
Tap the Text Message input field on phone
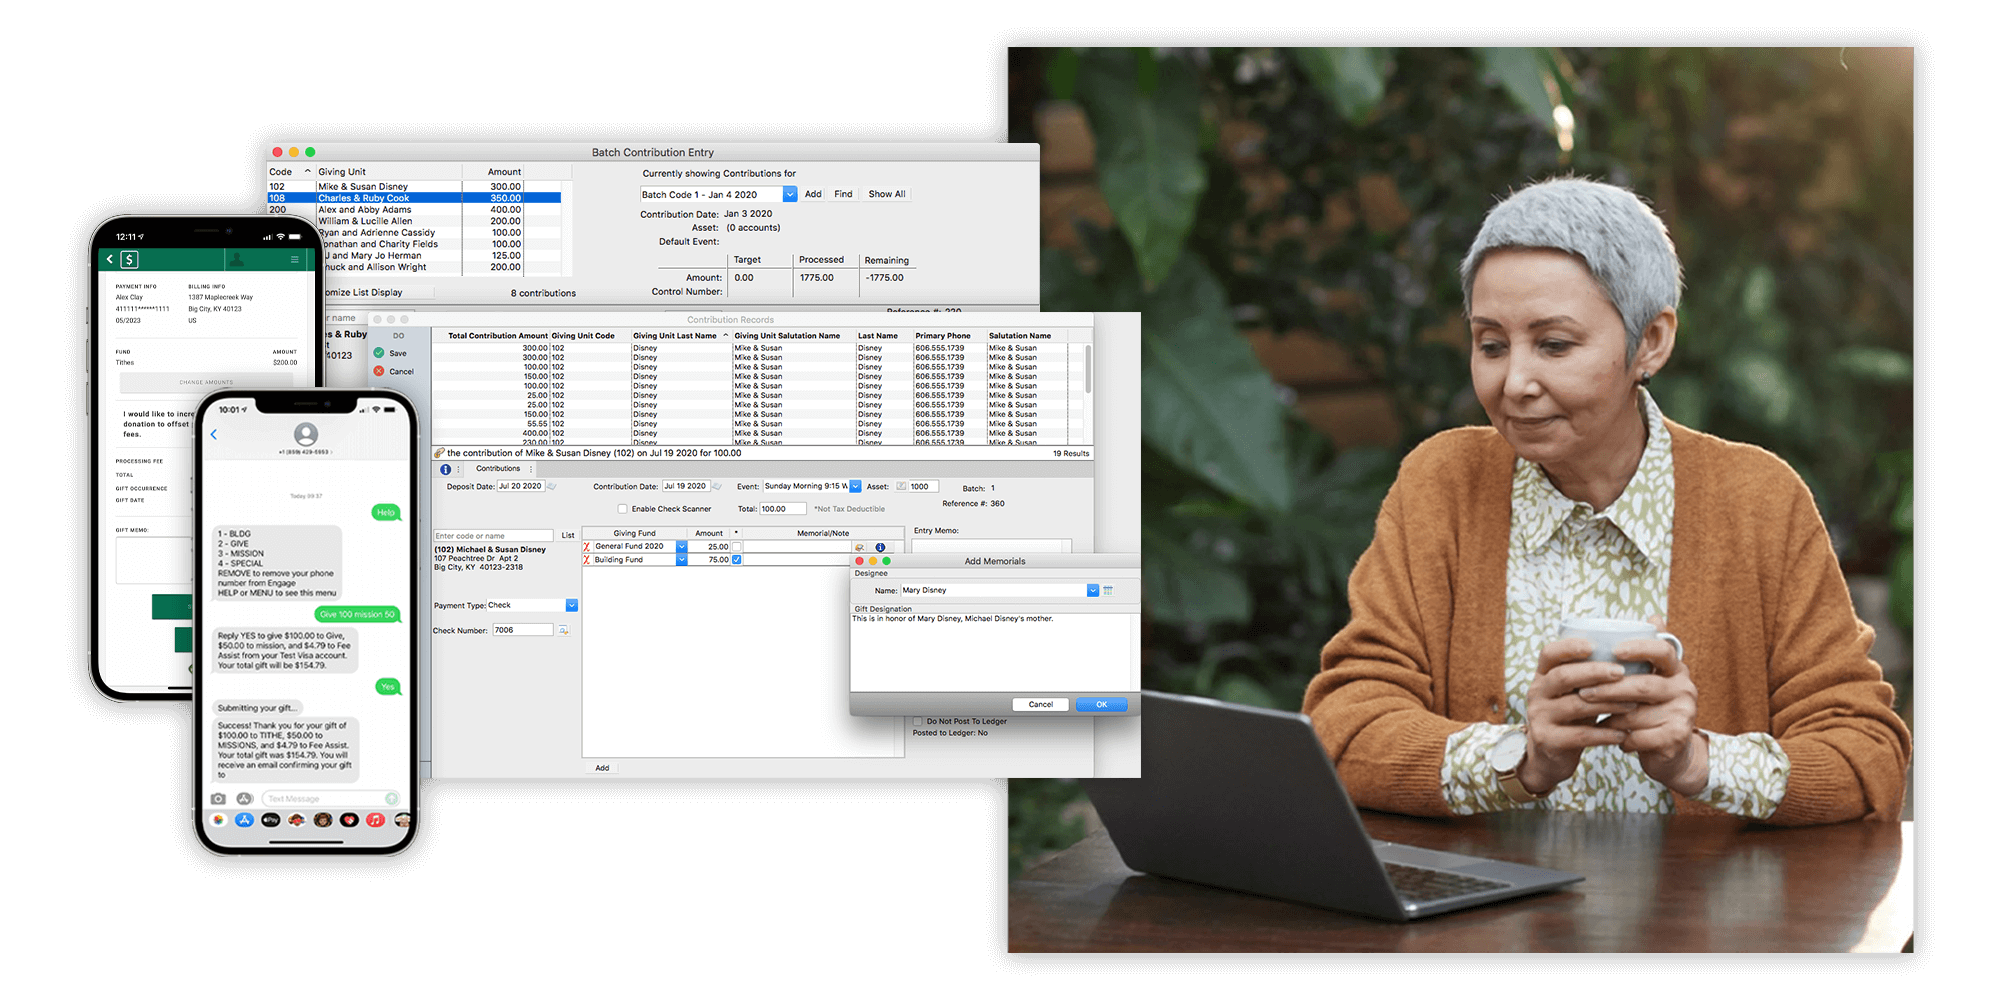click(x=331, y=798)
